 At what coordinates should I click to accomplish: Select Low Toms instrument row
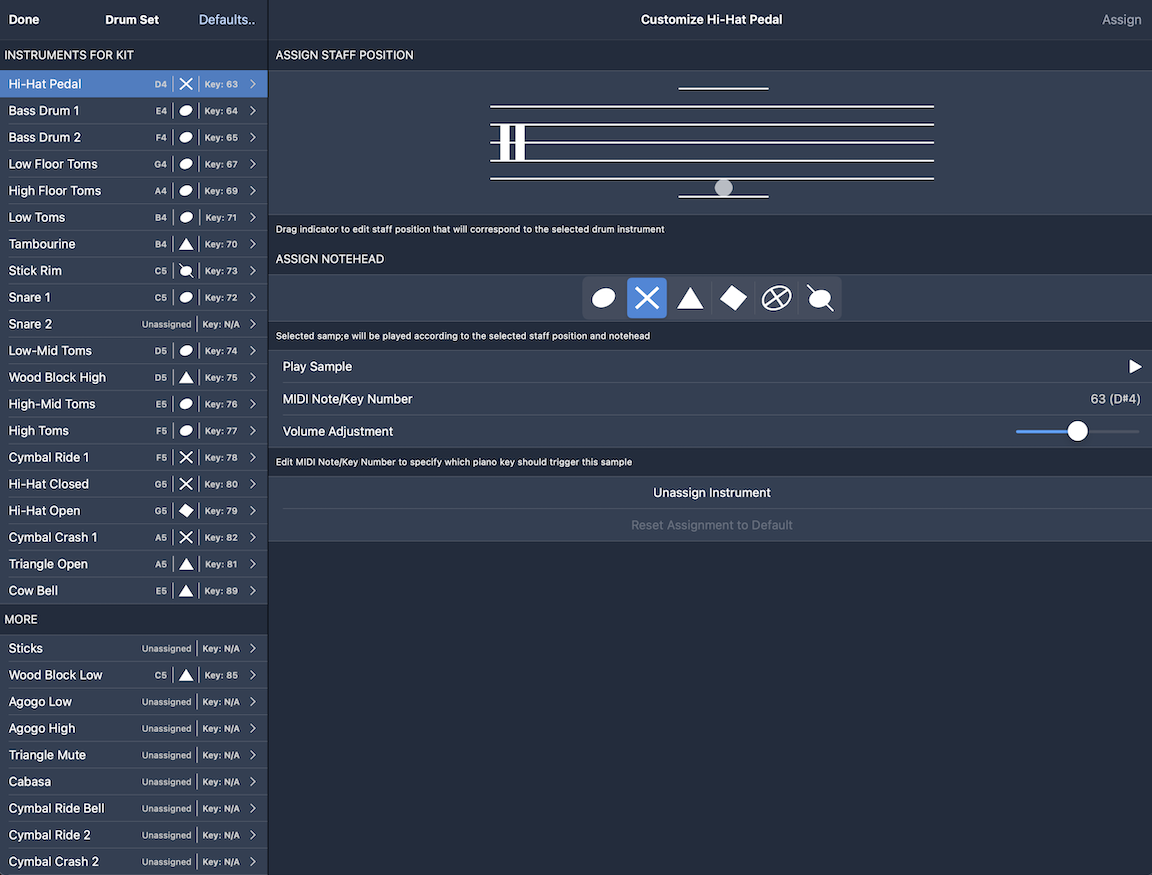[x=134, y=217]
